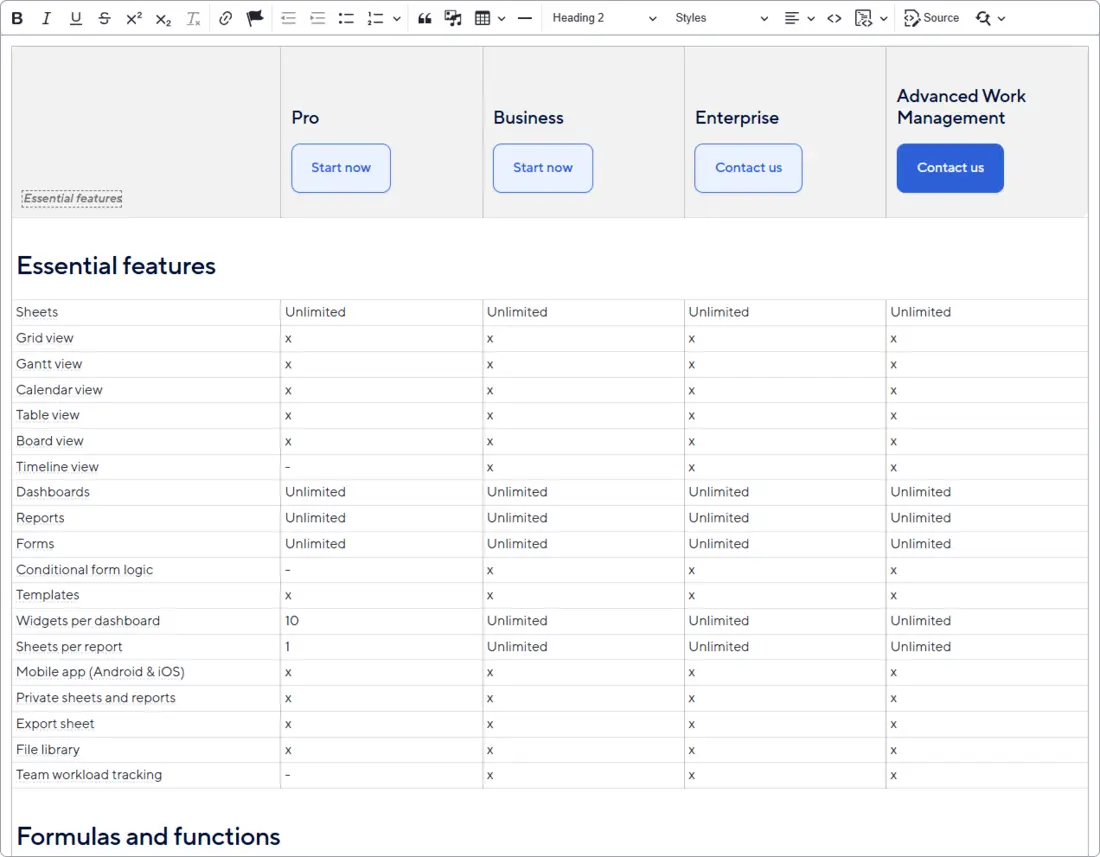This screenshot has width=1100, height=857.
Task: Toggle the bulleted list
Action: coord(346,17)
